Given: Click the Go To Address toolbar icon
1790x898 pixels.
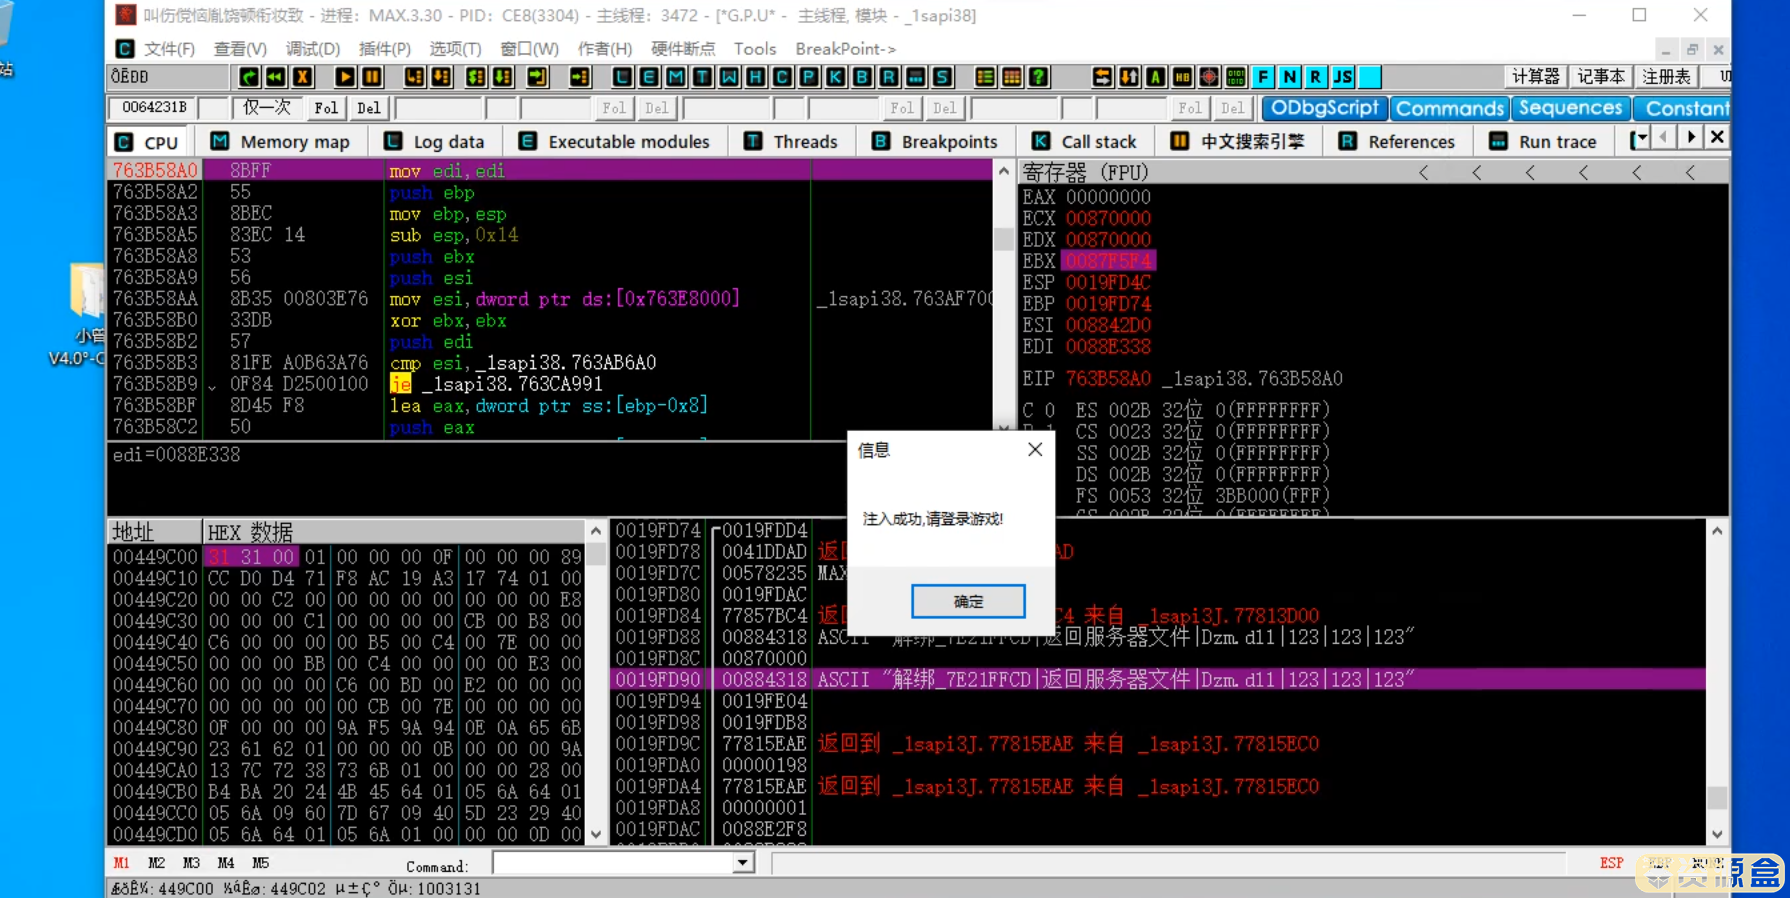Looking at the screenshot, I should coord(580,77).
